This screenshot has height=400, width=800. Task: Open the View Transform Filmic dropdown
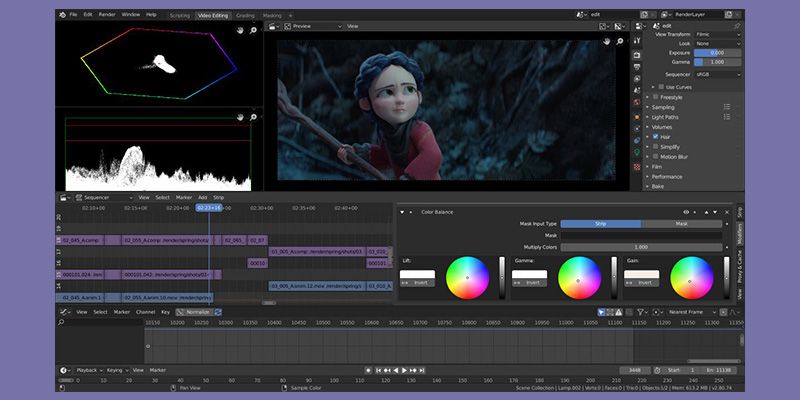click(710, 34)
